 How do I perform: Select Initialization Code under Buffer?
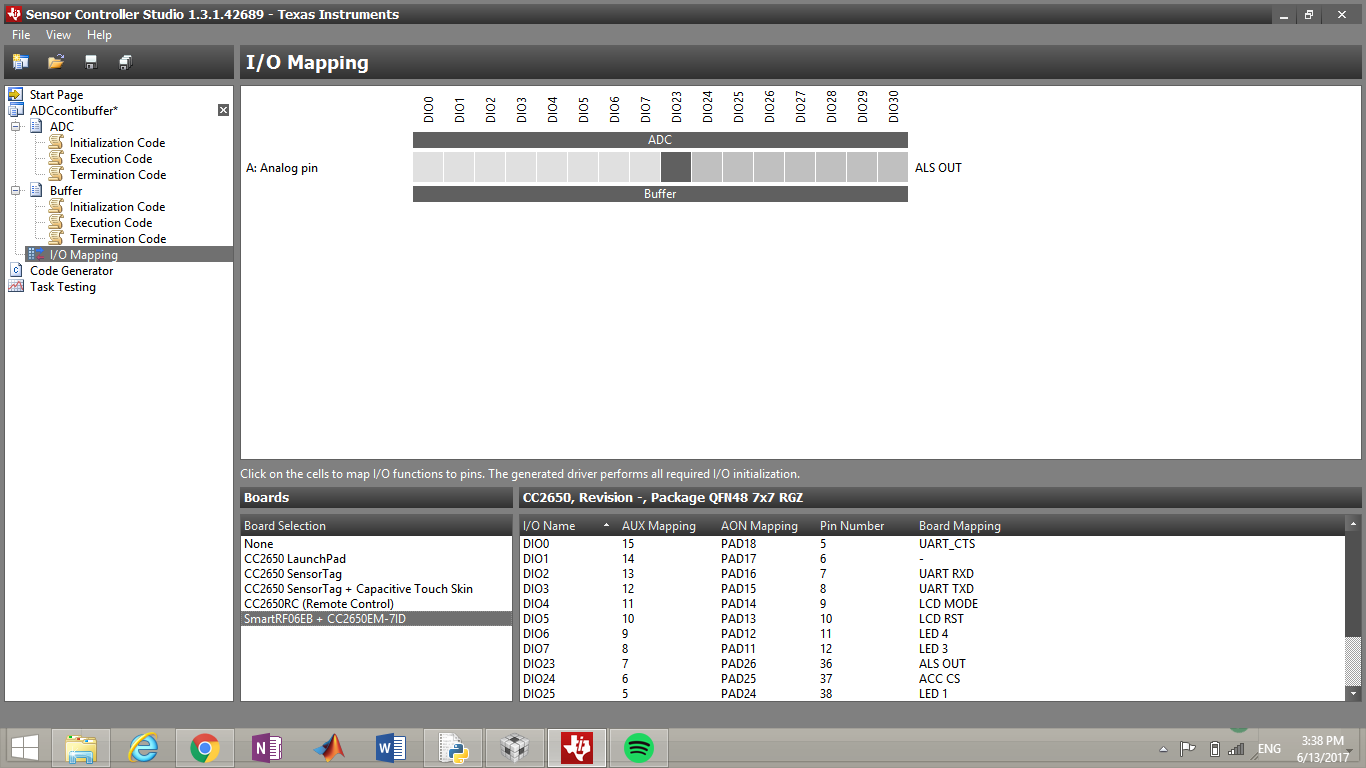pos(117,207)
